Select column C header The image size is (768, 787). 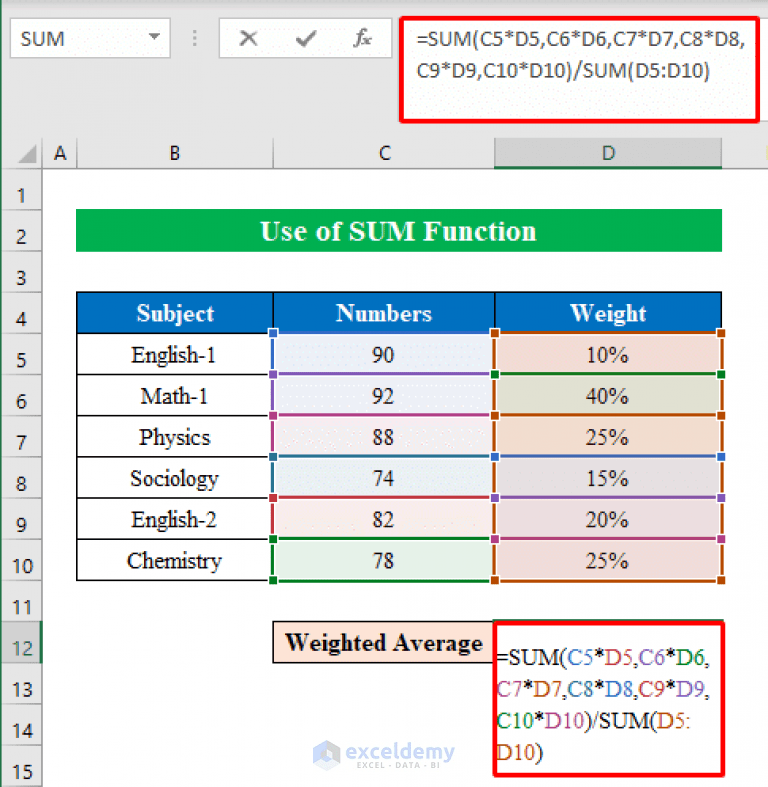[384, 154]
